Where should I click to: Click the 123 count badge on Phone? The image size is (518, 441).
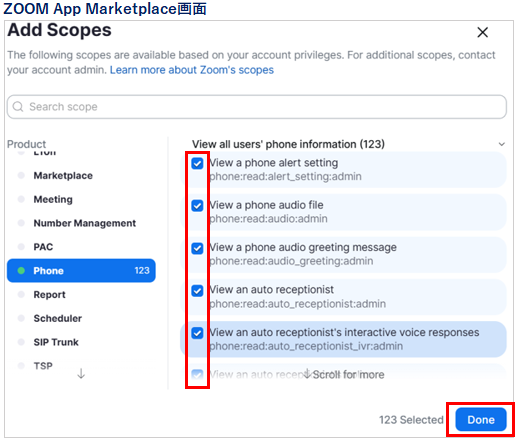(142, 271)
